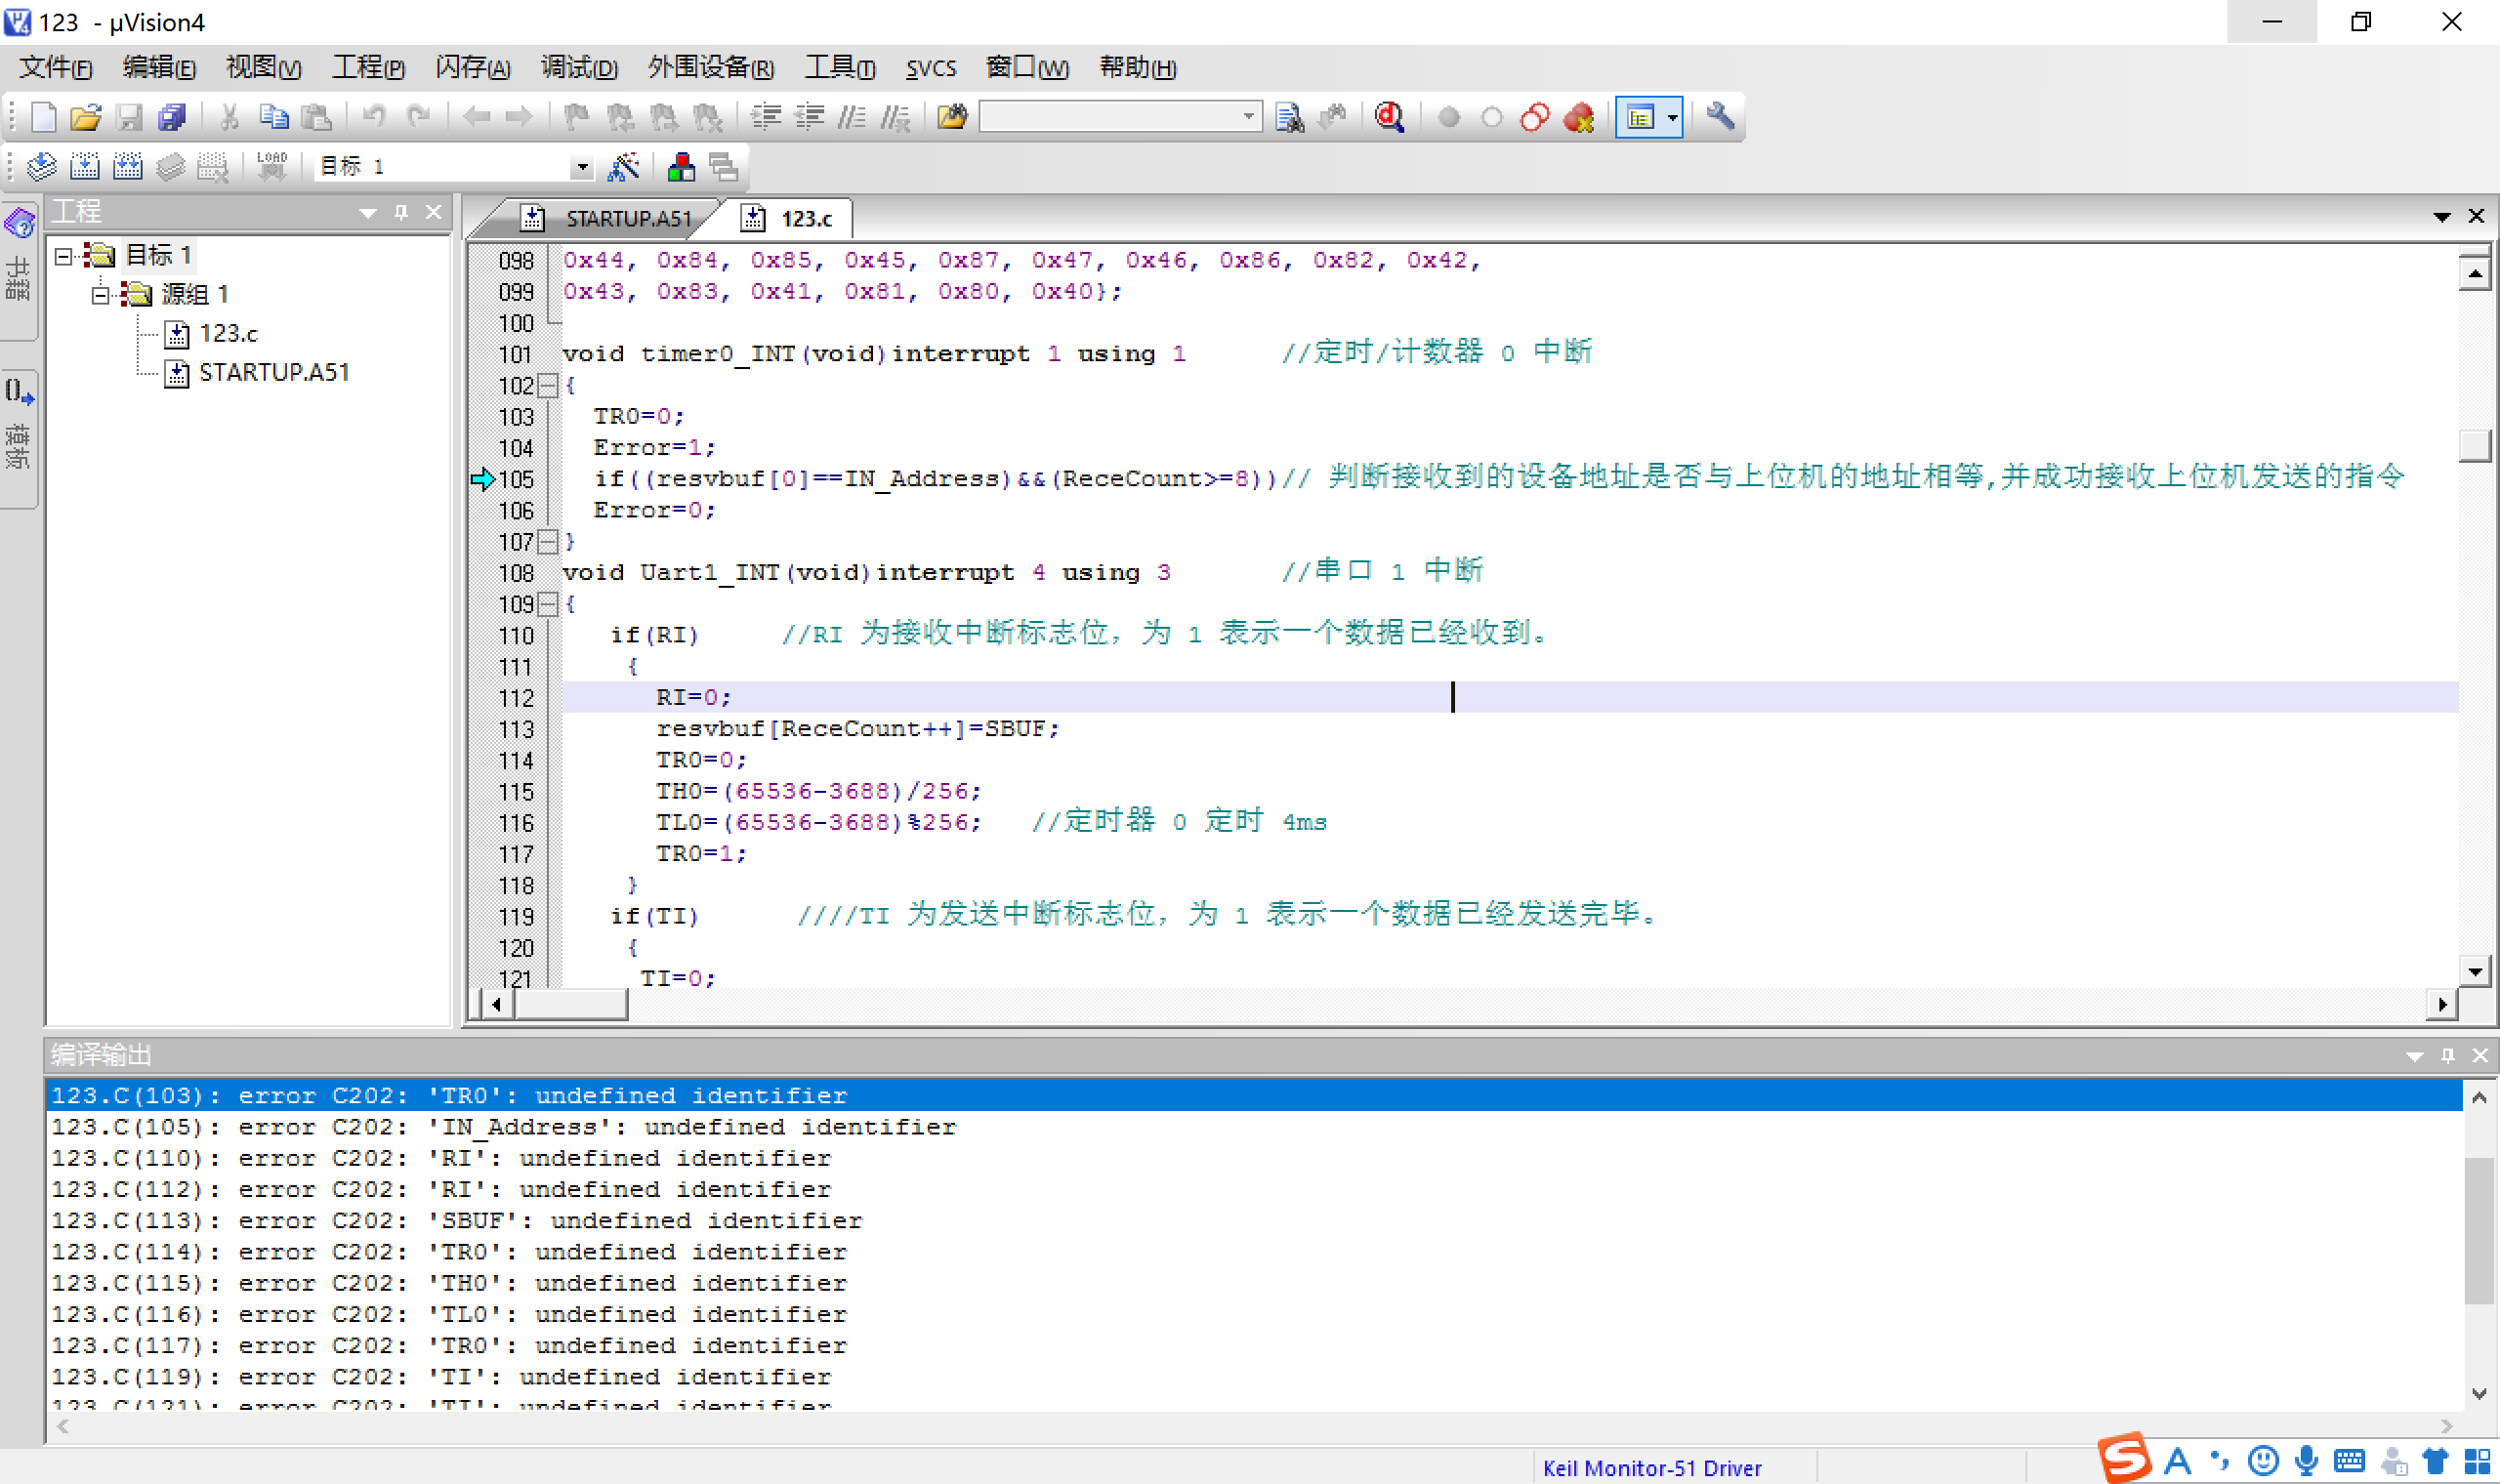Viewport: 2500px width, 1484px height.
Task: Rebuild all target files icon
Action: (128, 166)
